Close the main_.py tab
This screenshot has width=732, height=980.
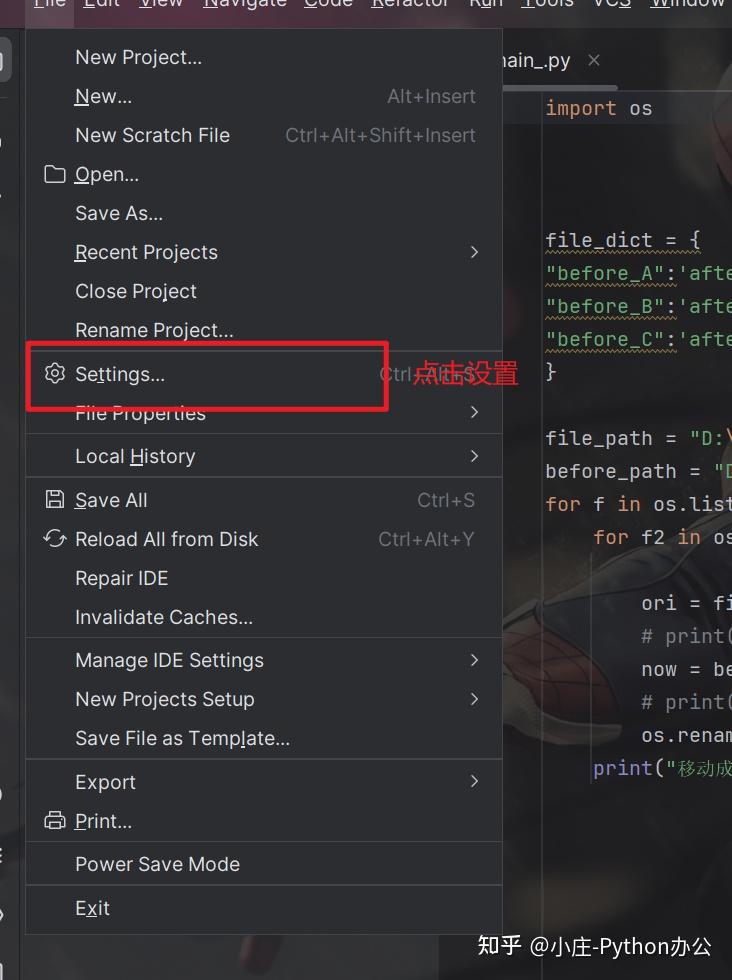pyautogui.click(x=593, y=60)
